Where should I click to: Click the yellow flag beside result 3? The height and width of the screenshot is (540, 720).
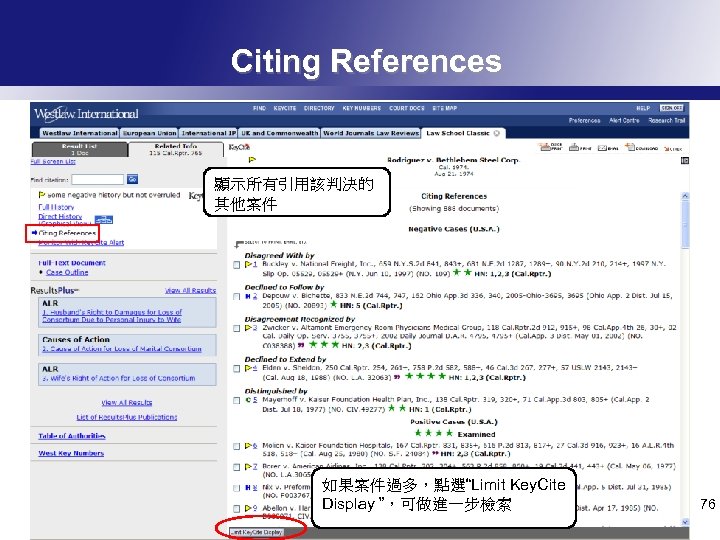(248, 328)
